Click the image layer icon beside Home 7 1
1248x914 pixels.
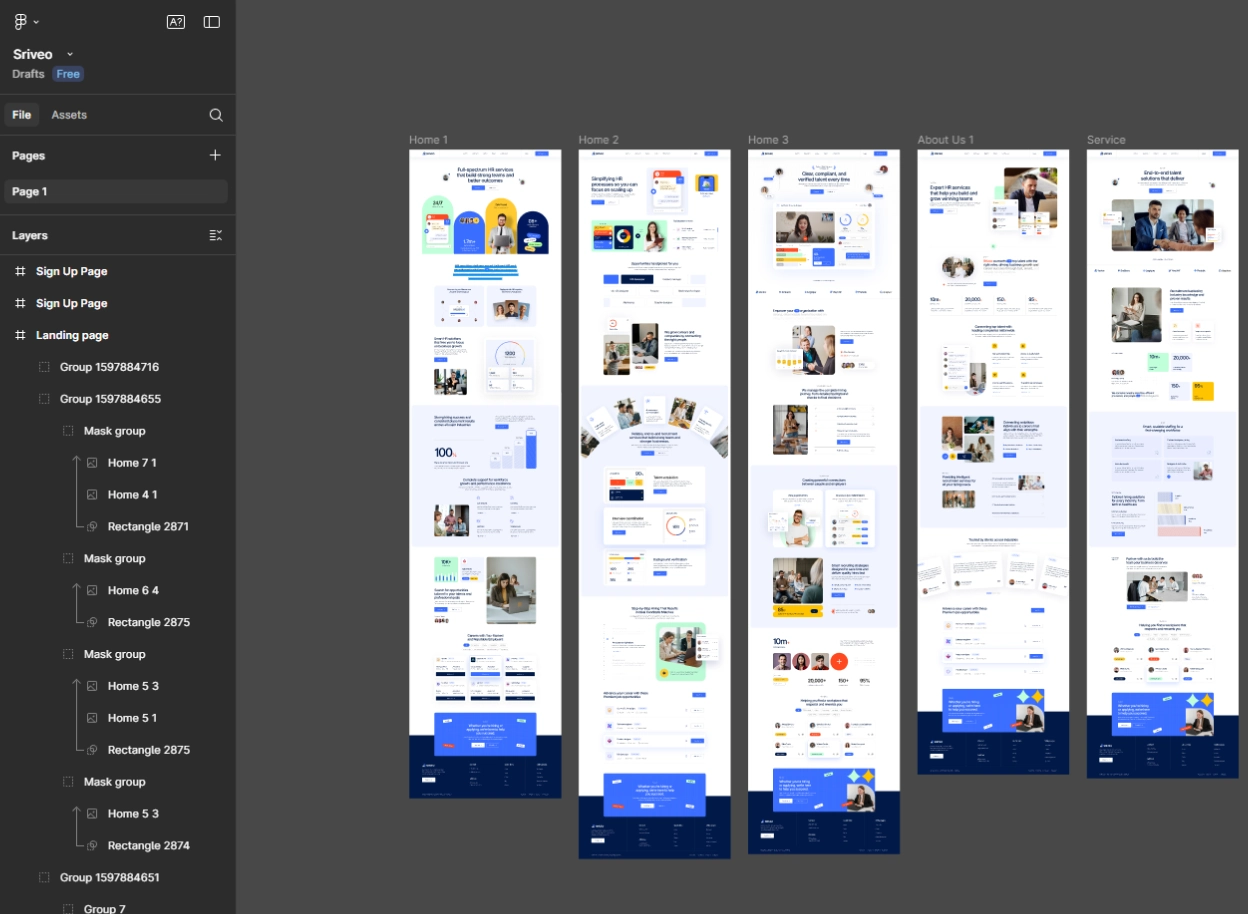click(90, 462)
